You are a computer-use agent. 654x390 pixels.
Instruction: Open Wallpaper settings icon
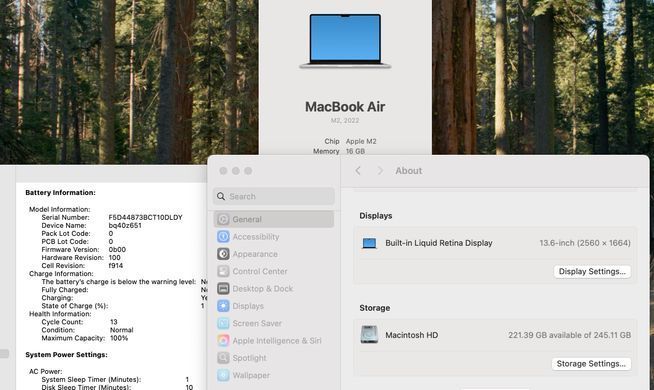[223, 375]
